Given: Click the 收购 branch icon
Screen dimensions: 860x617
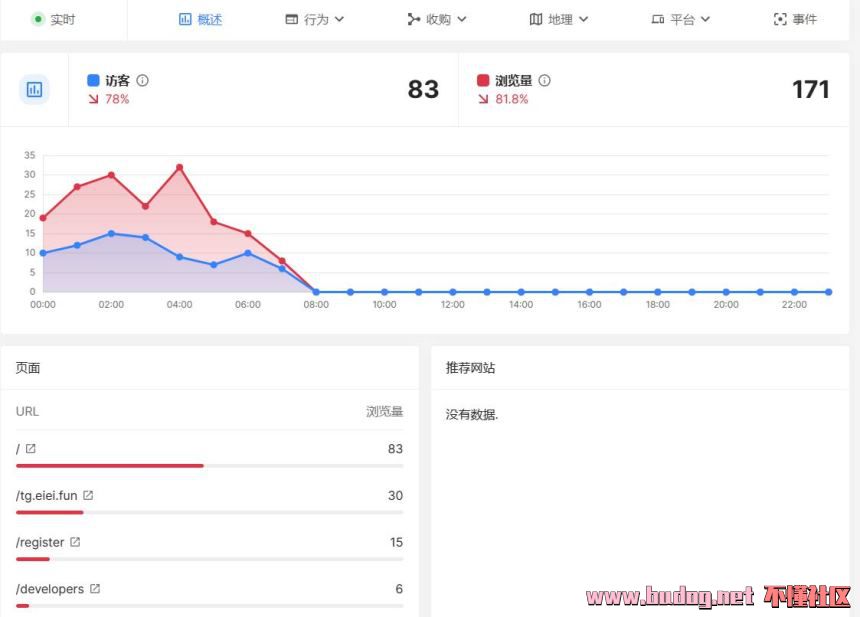Looking at the screenshot, I should (x=414, y=20).
